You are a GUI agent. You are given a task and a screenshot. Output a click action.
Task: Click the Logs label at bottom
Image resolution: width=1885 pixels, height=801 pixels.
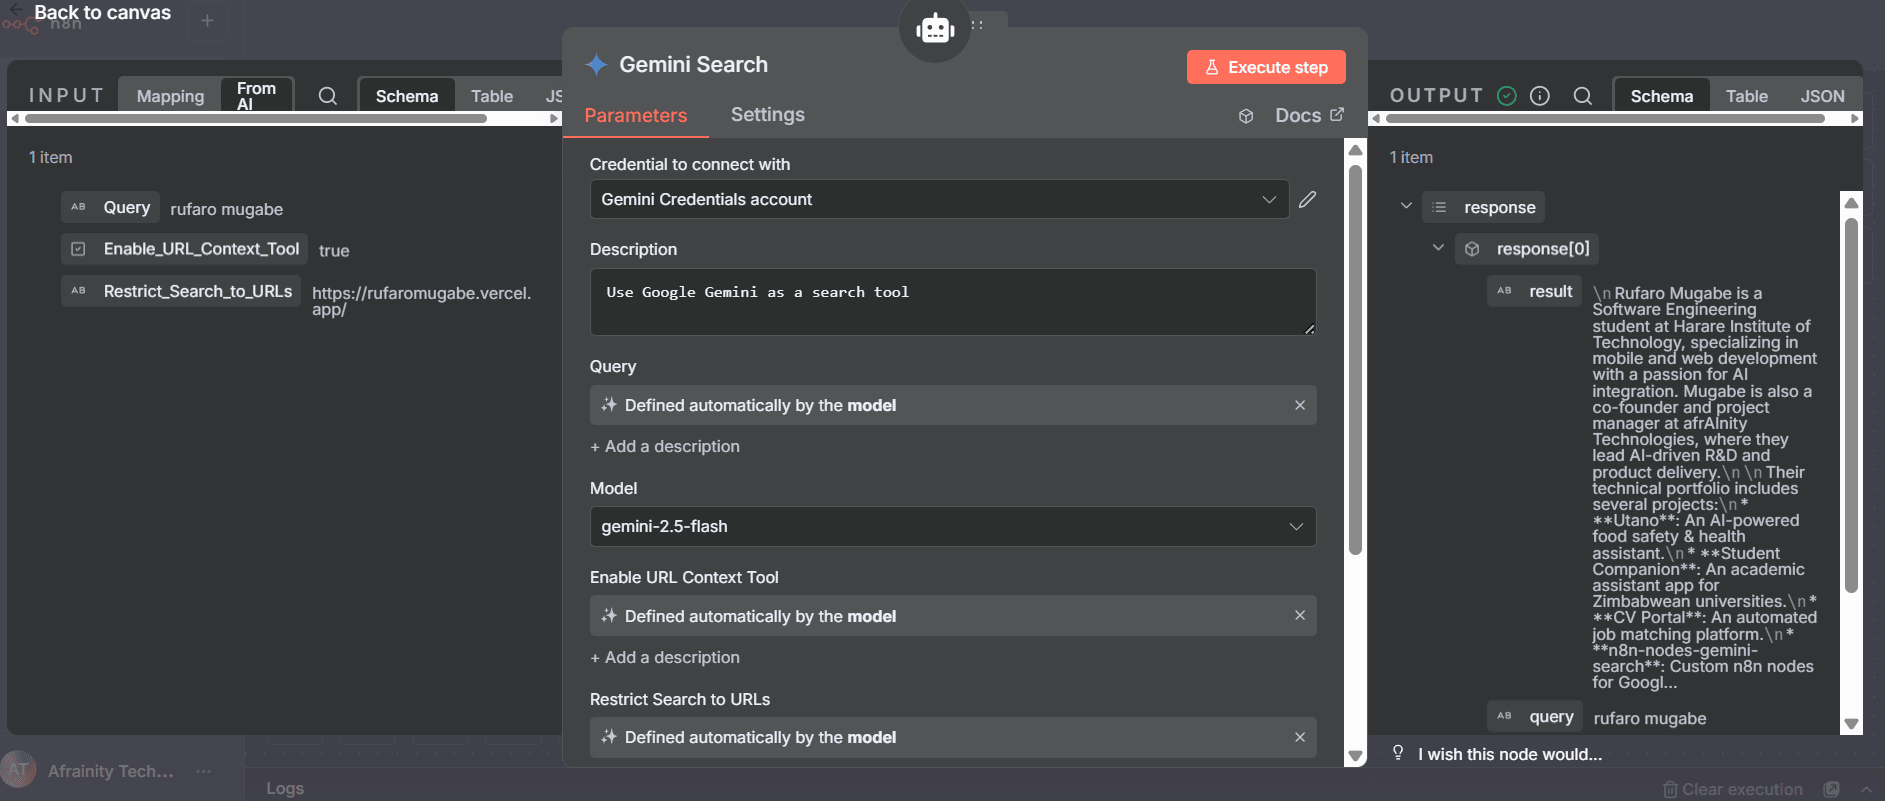(x=285, y=788)
